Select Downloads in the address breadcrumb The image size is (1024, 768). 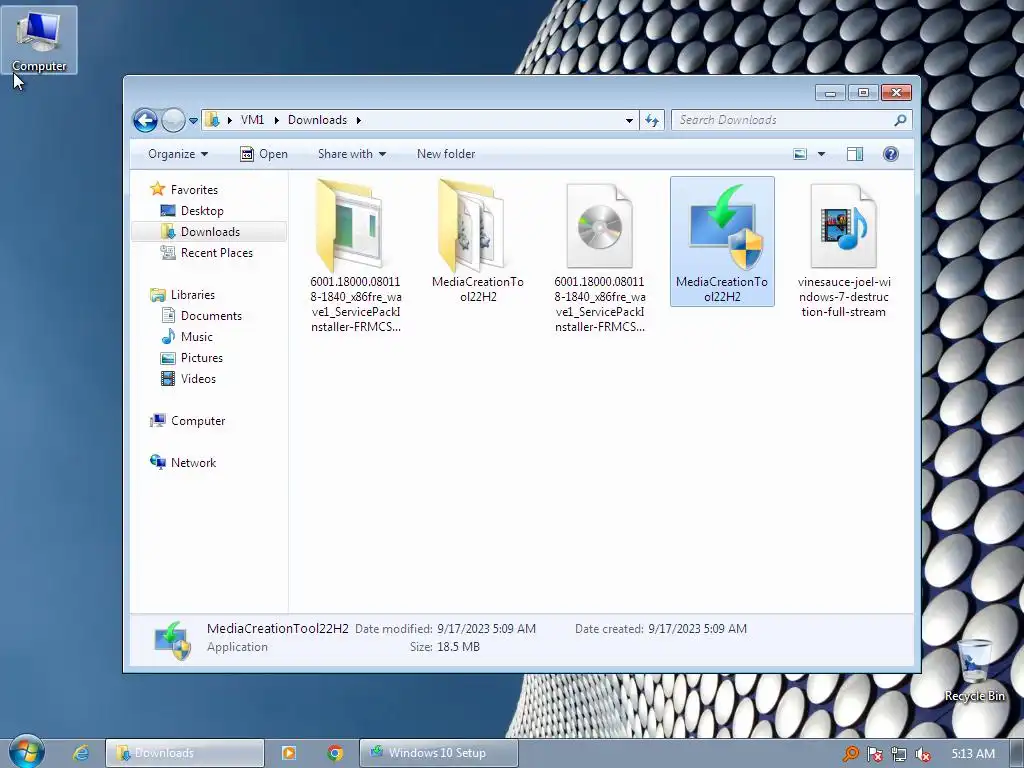point(317,120)
